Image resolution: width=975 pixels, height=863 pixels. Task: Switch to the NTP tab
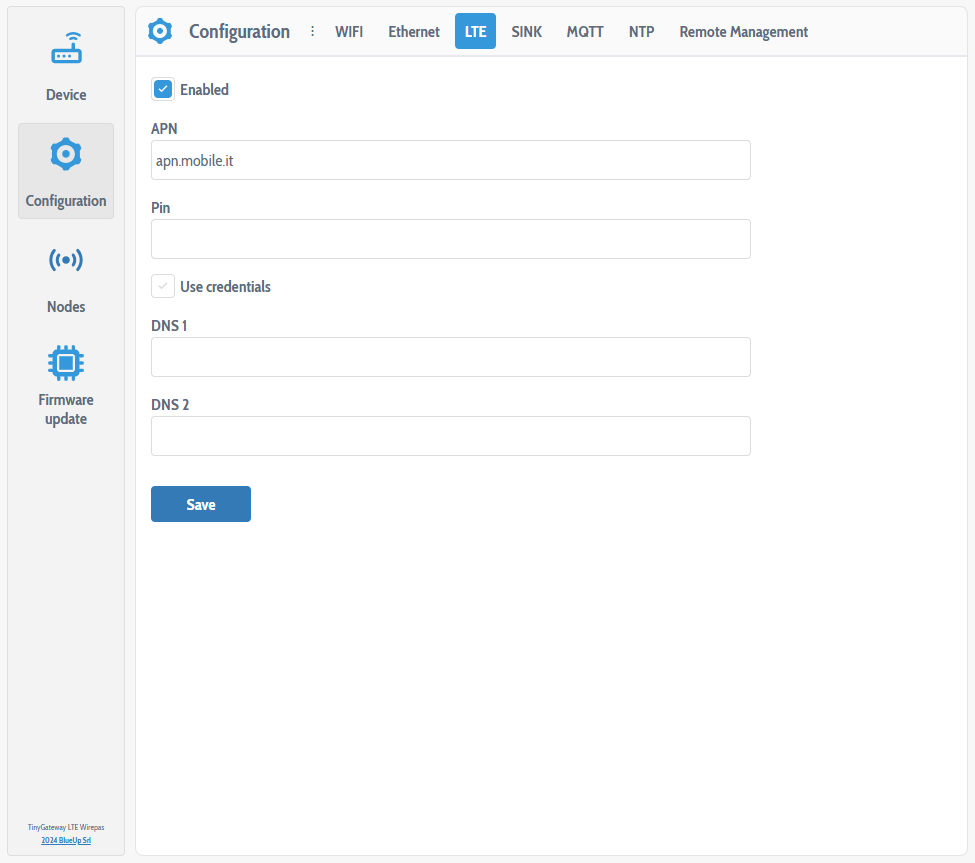coord(642,32)
